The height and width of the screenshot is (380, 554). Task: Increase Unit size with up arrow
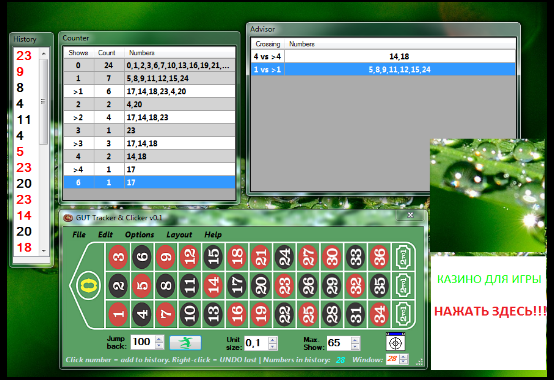tap(273, 340)
